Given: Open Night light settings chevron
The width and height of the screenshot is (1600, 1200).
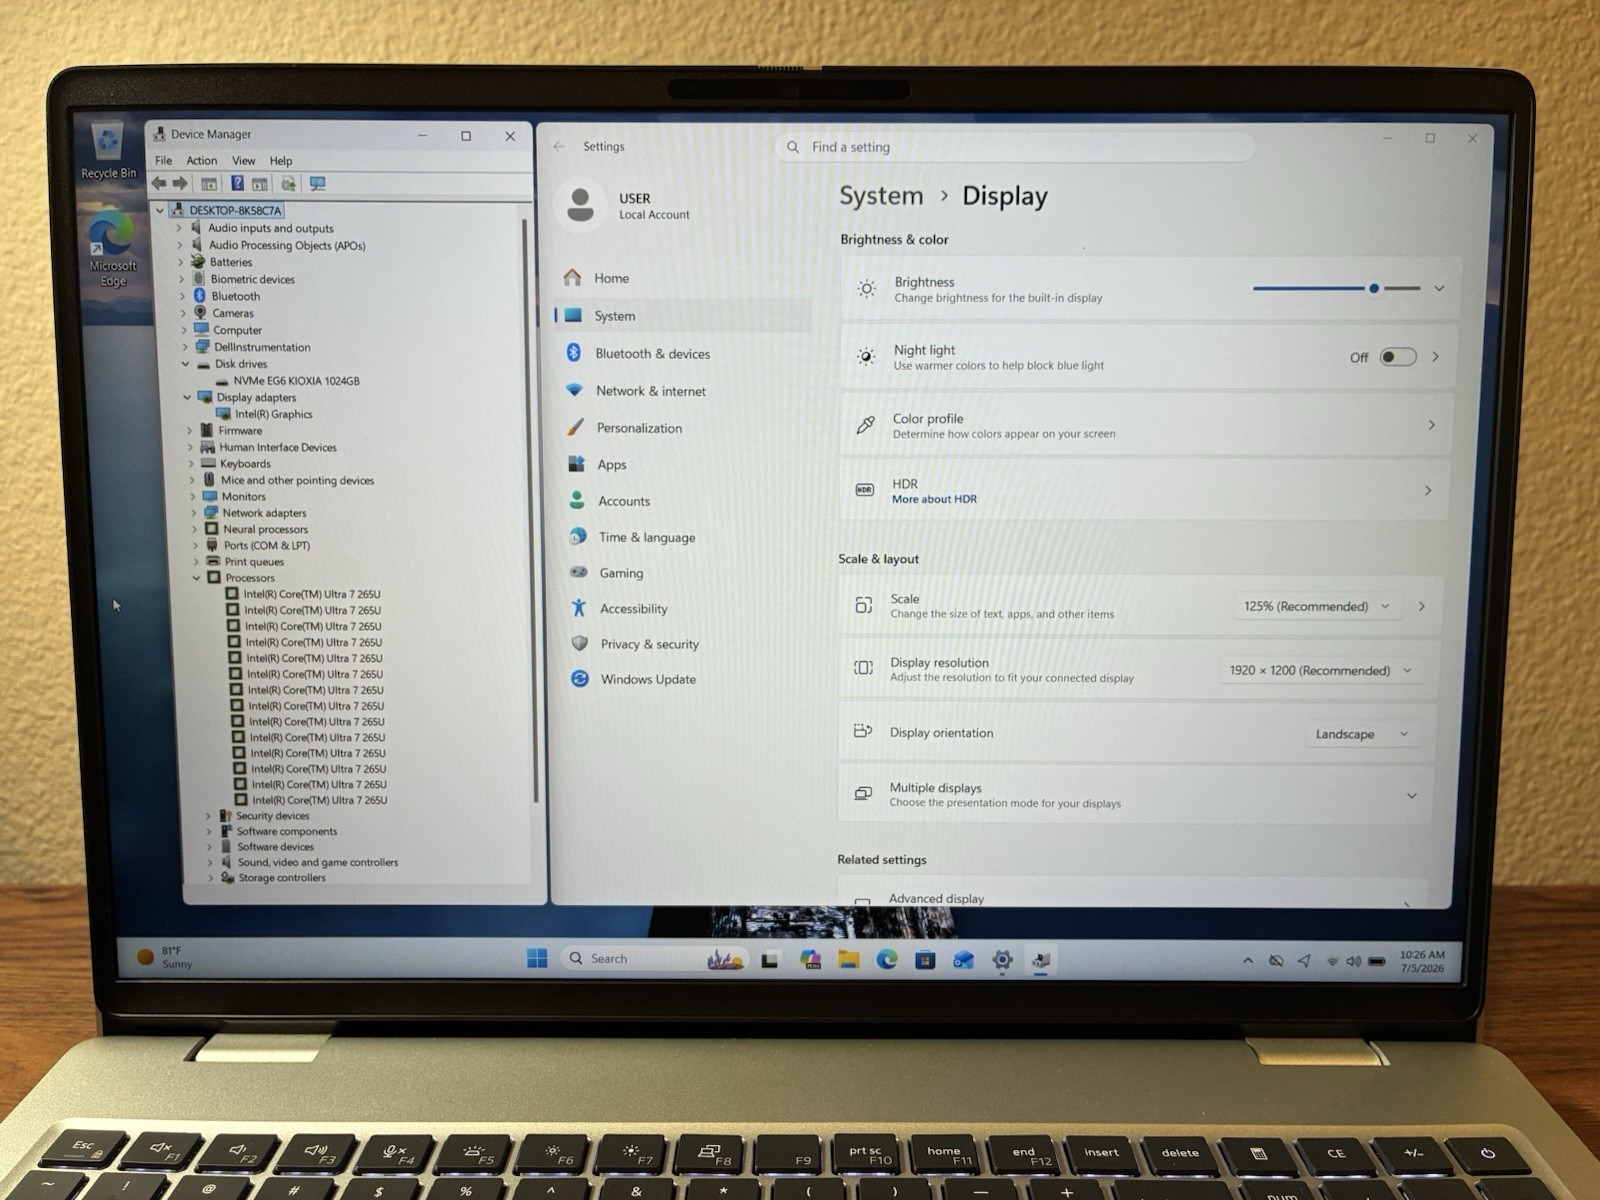Looking at the screenshot, I should point(1436,357).
